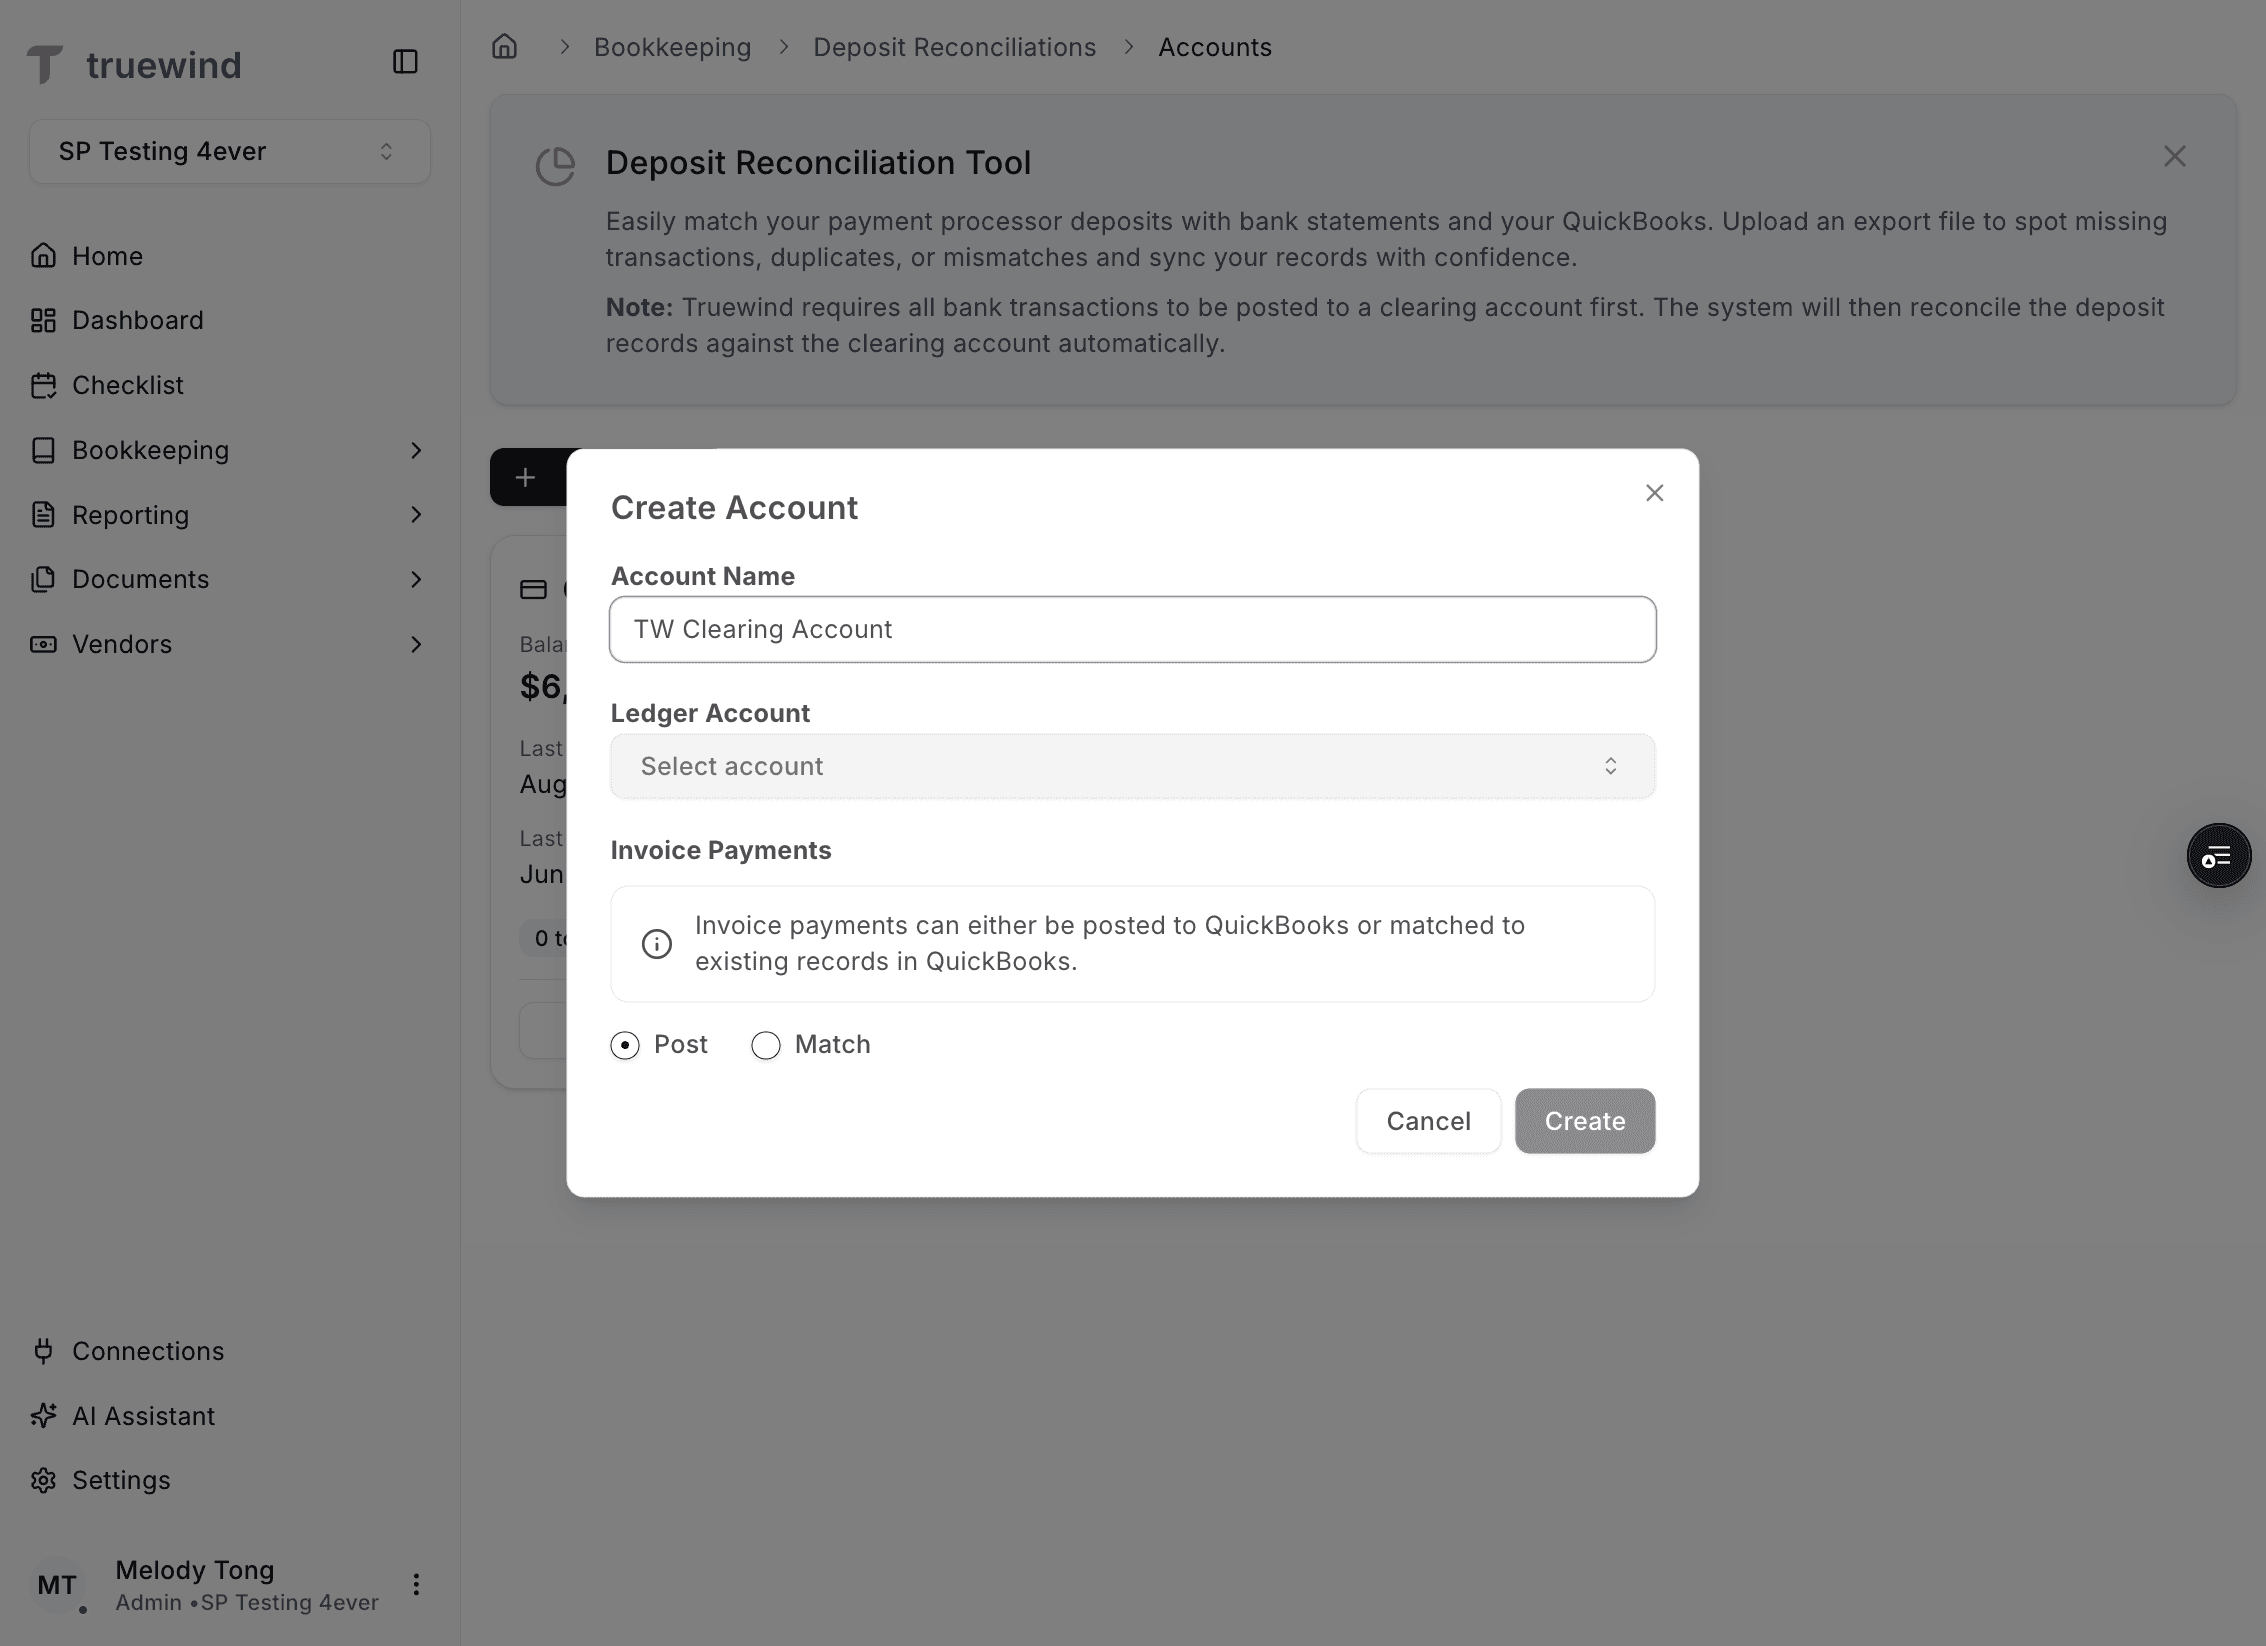This screenshot has height=1646, width=2266.
Task: Click the home icon in the breadcrumb
Action: coord(504,46)
